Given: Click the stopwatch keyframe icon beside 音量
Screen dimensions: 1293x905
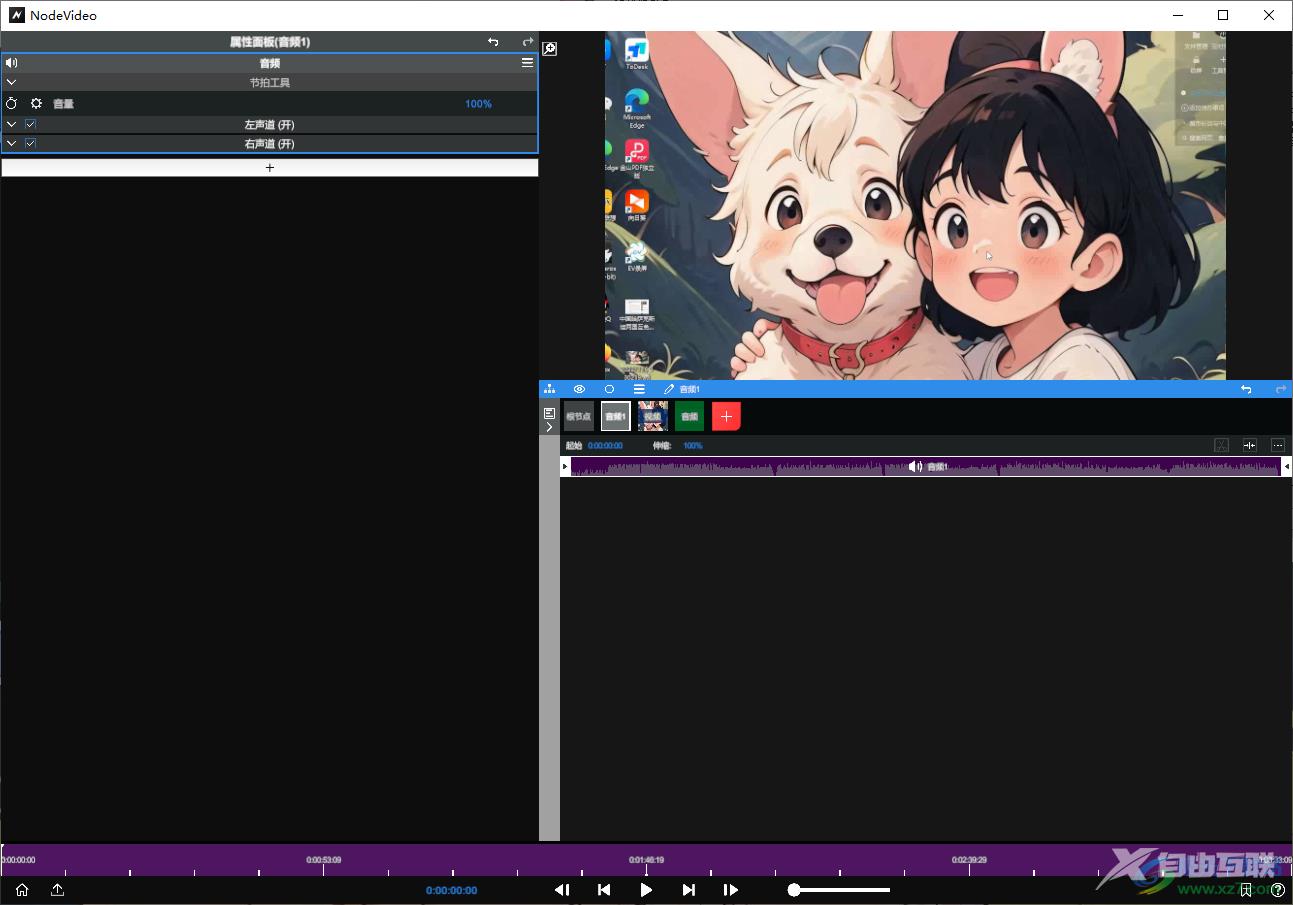Looking at the screenshot, I should 12,103.
